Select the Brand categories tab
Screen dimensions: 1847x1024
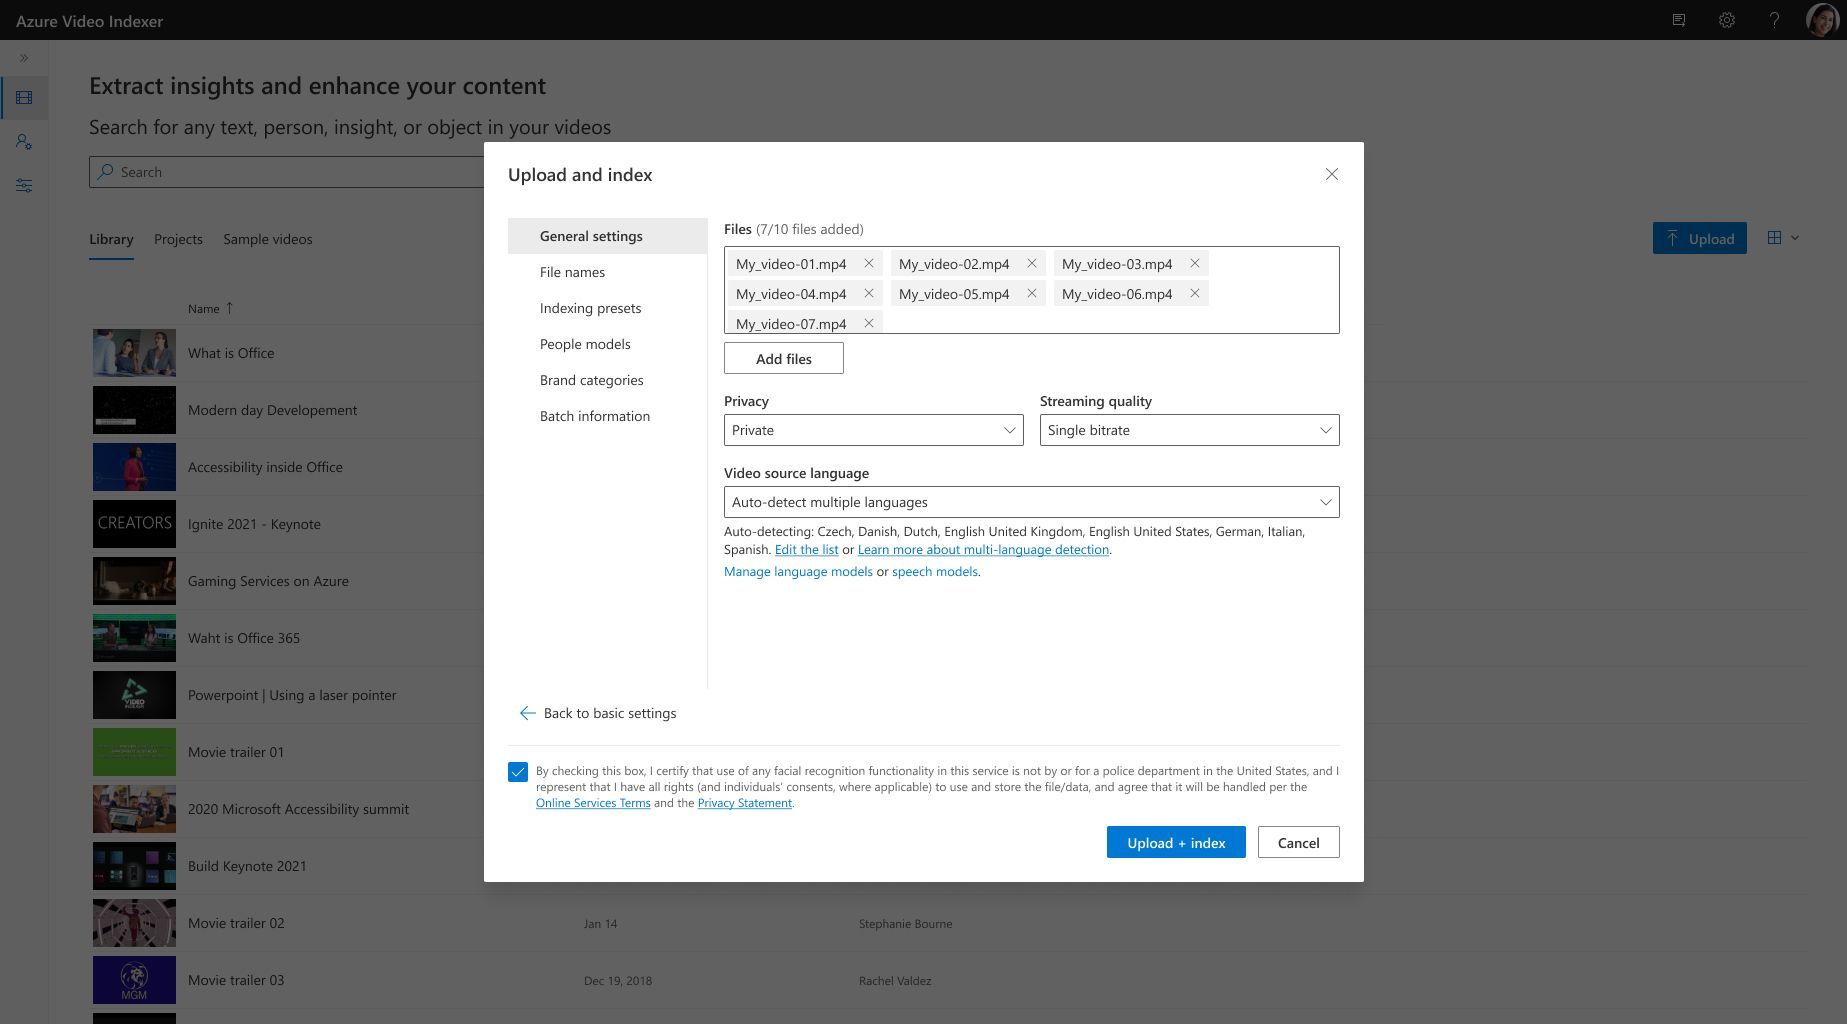(x=607, y=380)
